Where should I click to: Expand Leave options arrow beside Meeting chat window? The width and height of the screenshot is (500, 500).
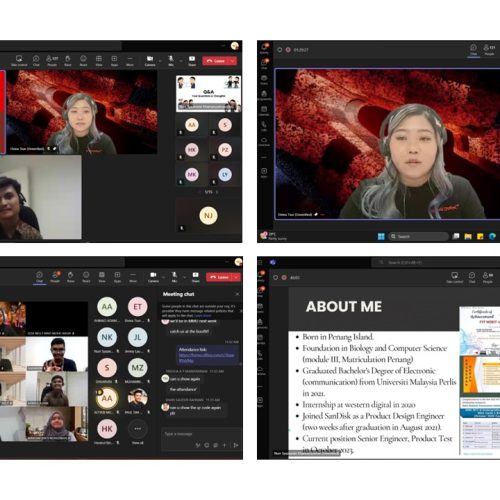(x=236, y=277)
